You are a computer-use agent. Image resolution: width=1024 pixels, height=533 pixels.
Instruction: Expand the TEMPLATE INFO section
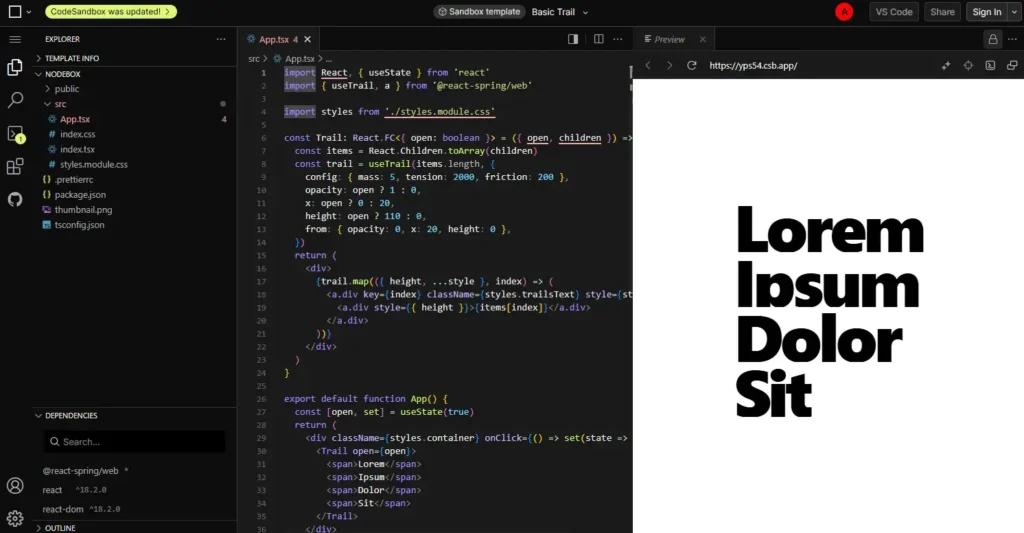point(72,58)
